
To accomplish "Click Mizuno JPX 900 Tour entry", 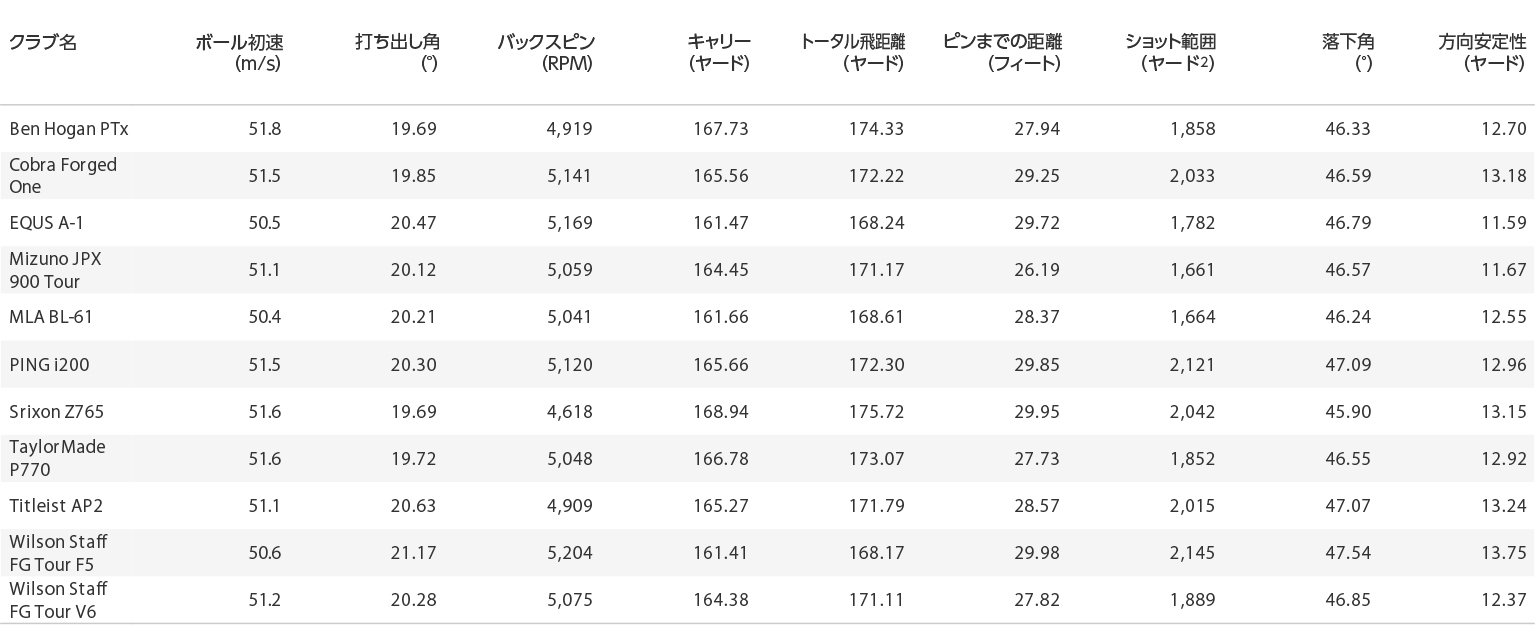I will pos(56,270).
